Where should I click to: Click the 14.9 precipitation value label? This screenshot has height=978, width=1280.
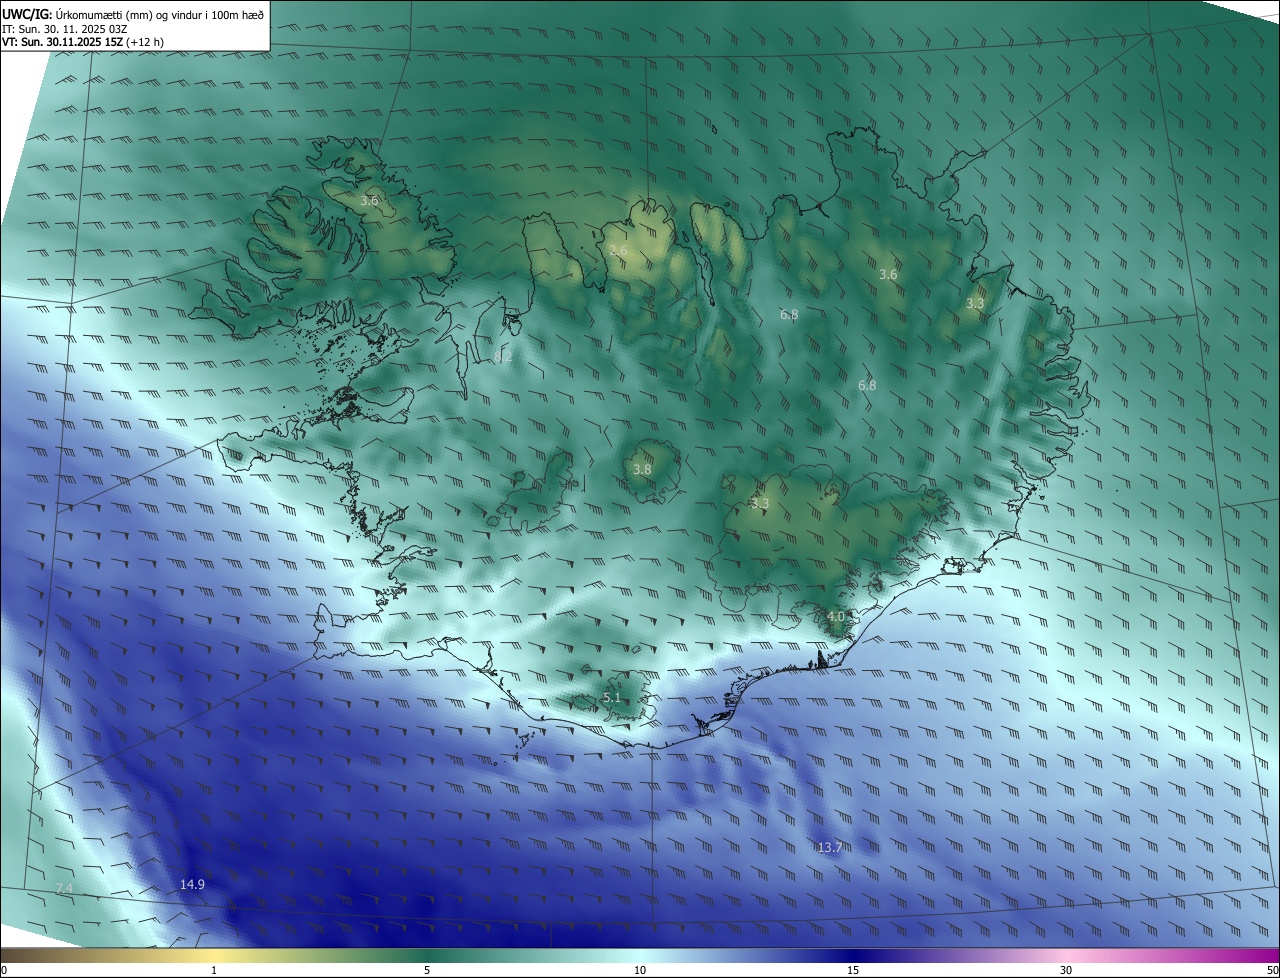point(192,884)
